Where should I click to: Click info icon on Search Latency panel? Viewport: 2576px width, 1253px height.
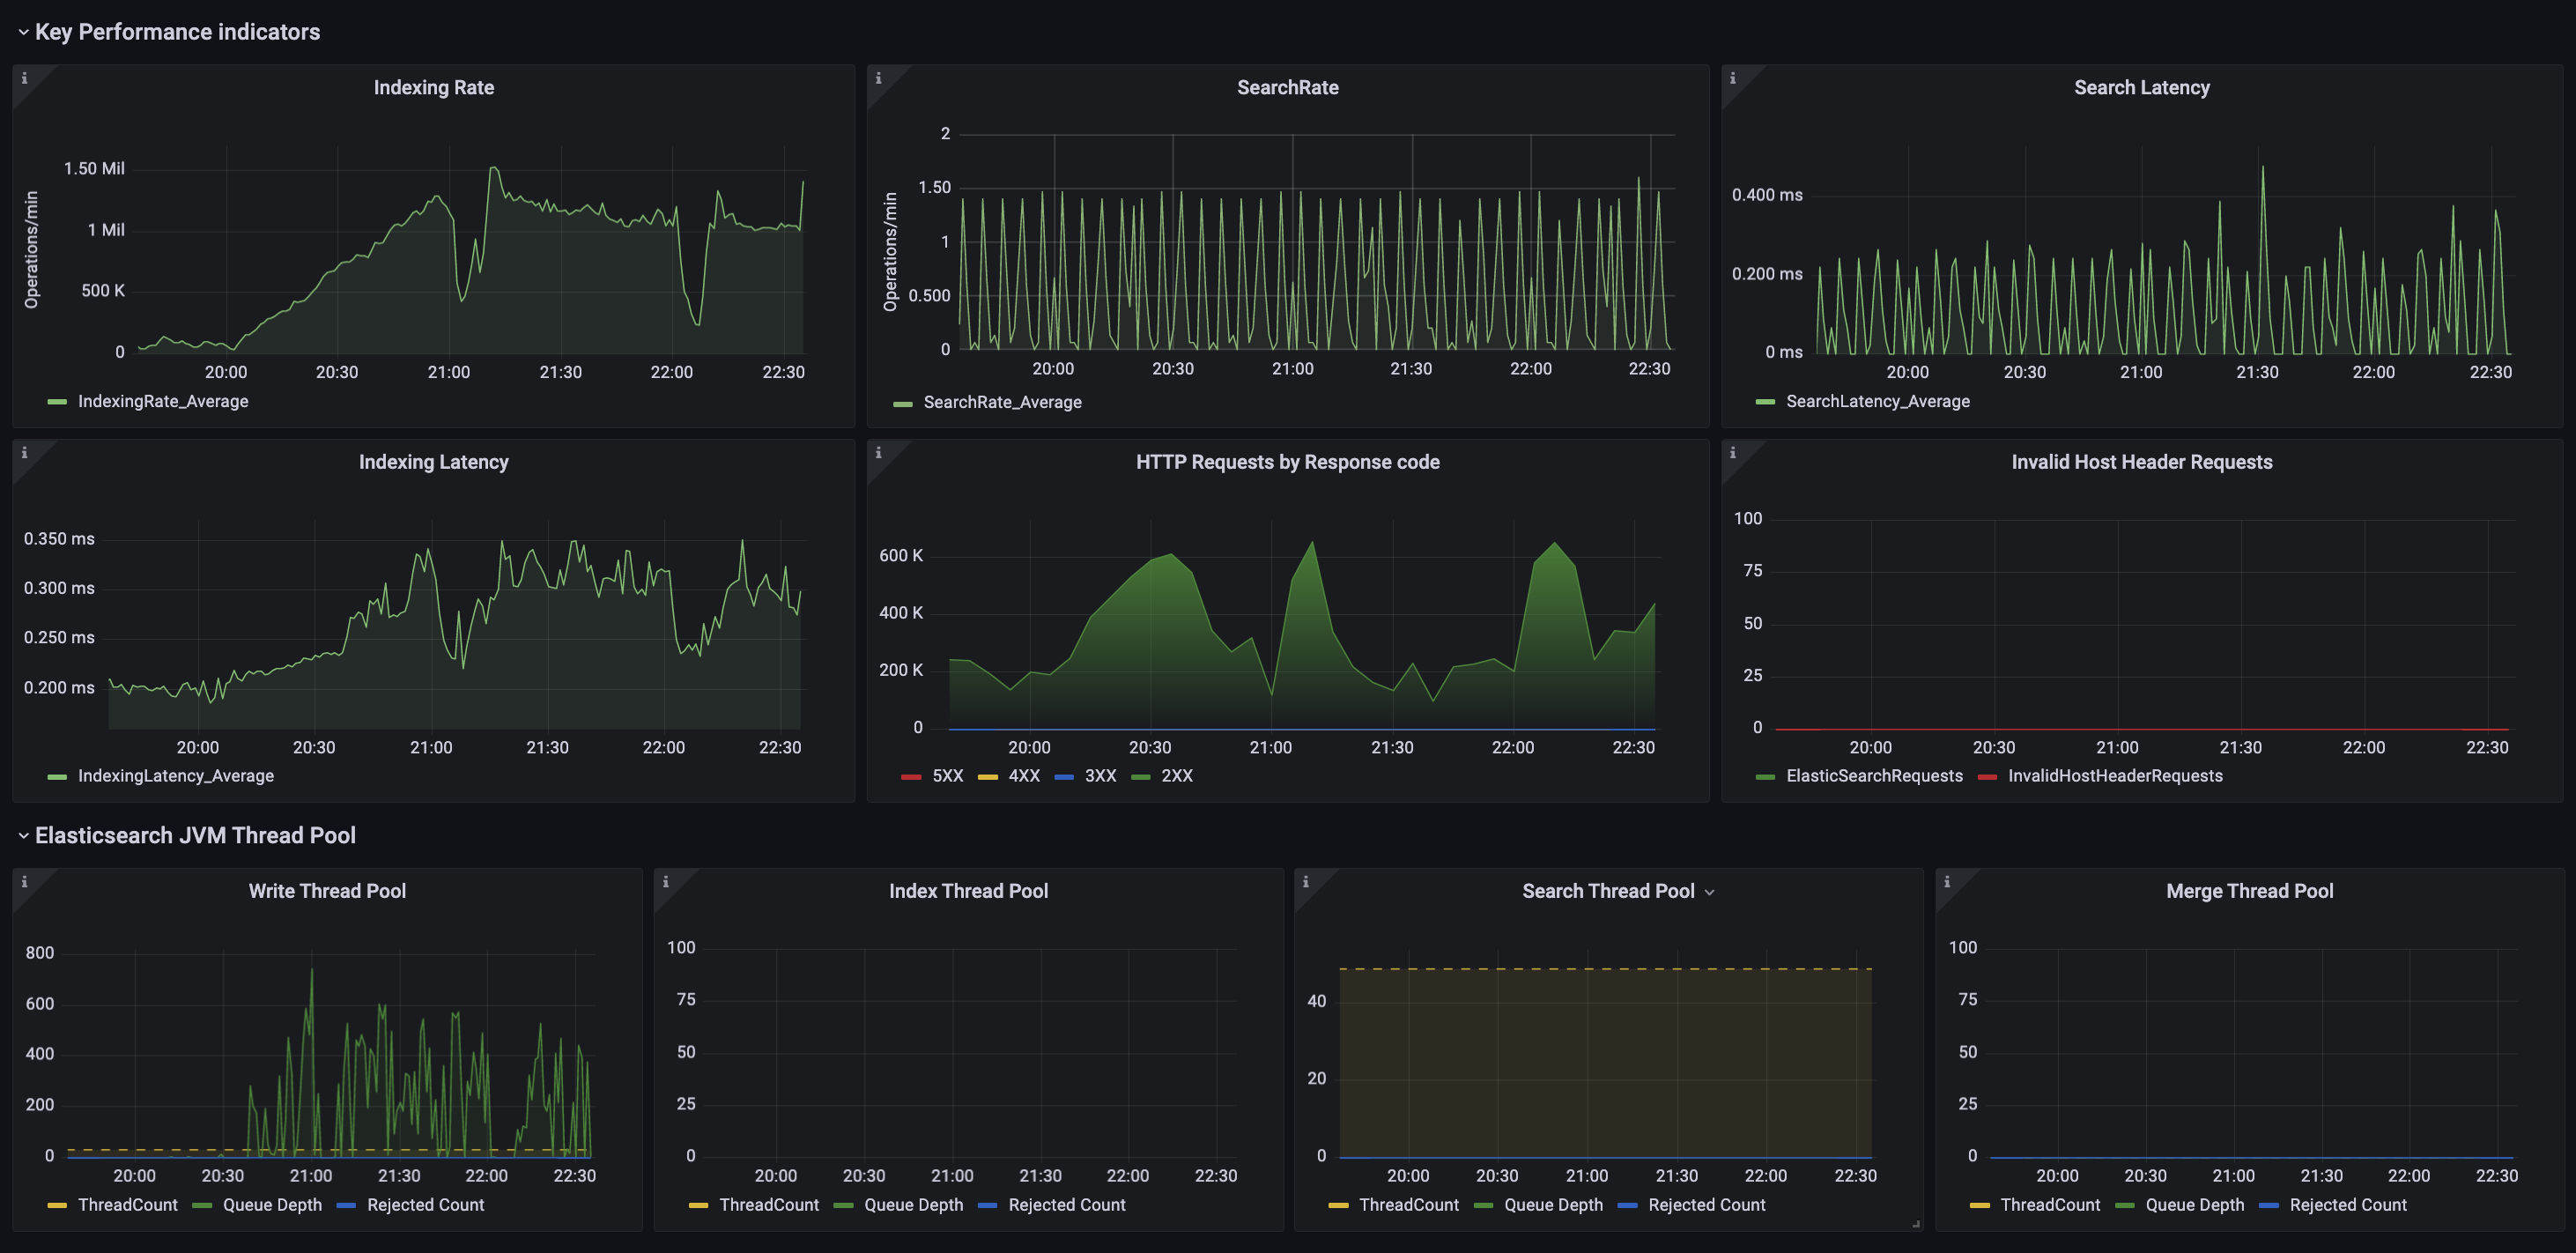(1732, 78)
